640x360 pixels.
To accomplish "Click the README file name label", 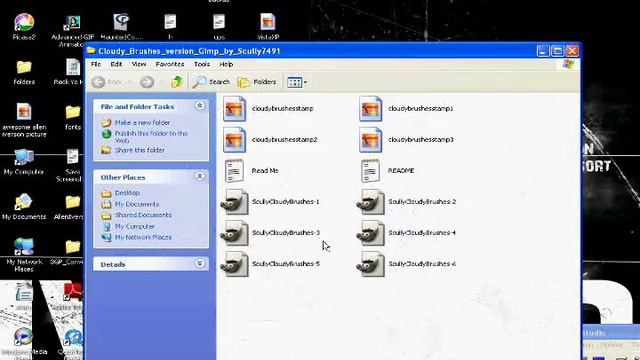I will pyautogui.click(x=401, y=171).
